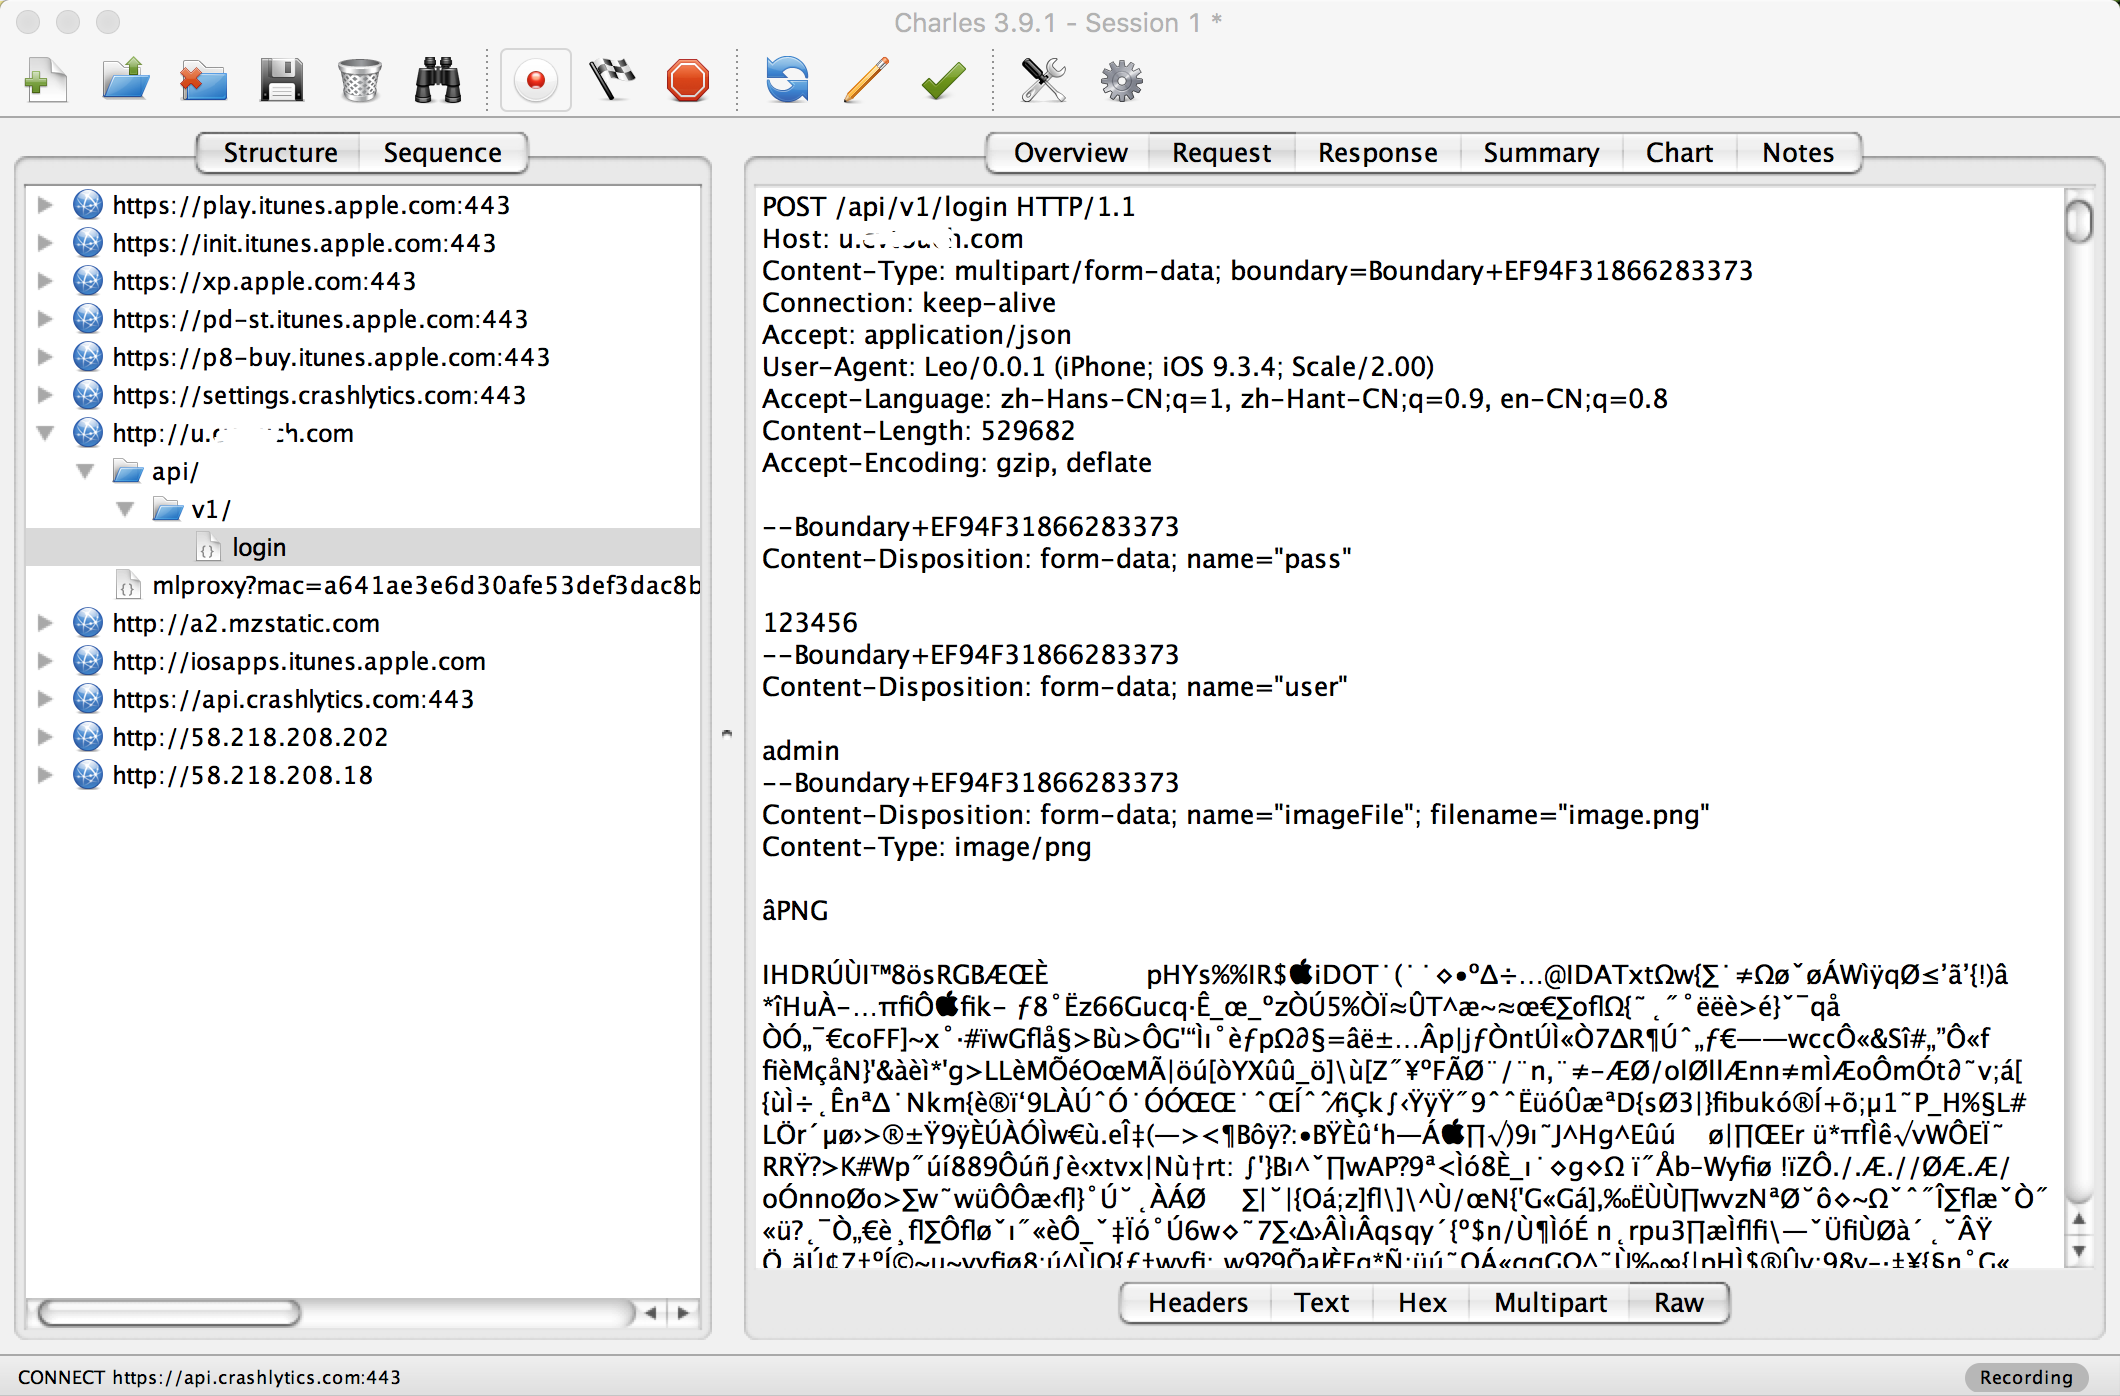Viewport: 2120px width, 1396px height.
Task: Open the Notes tab
Action: click(1798, 153)
